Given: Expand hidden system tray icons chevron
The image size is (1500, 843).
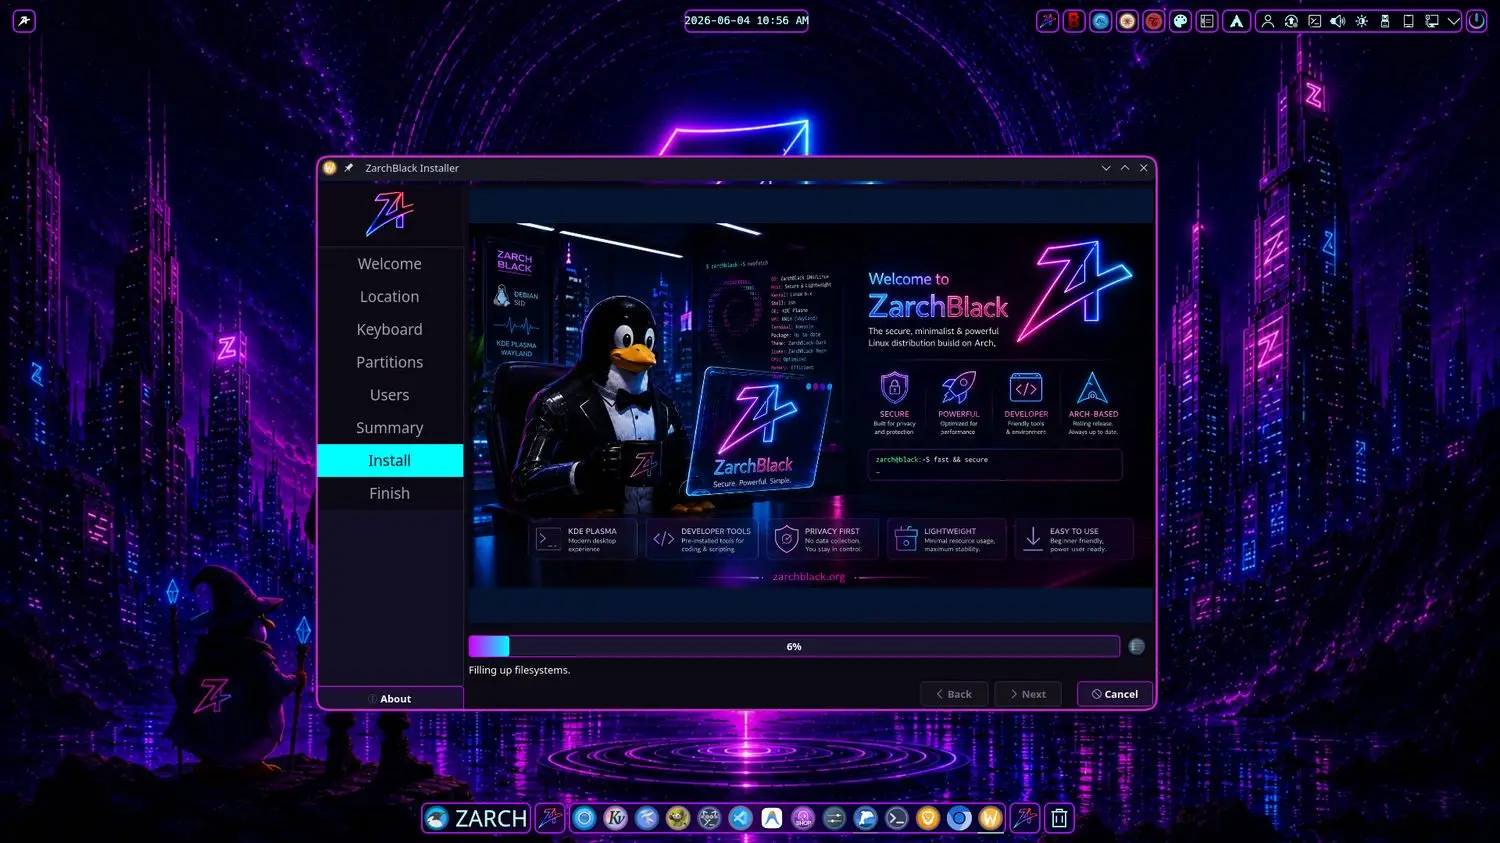Looking at the screenshot, I should click(1454, 21).
